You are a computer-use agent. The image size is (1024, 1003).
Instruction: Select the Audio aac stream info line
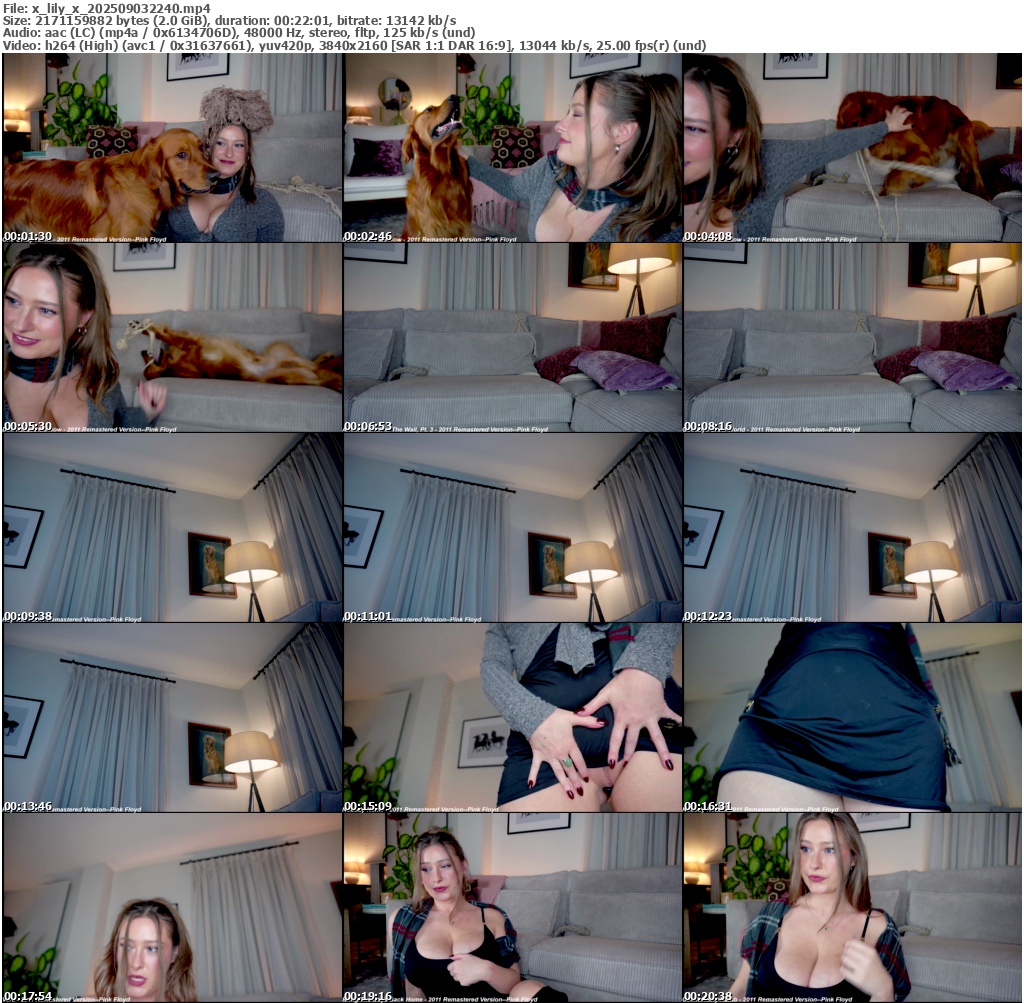point(239,33)
